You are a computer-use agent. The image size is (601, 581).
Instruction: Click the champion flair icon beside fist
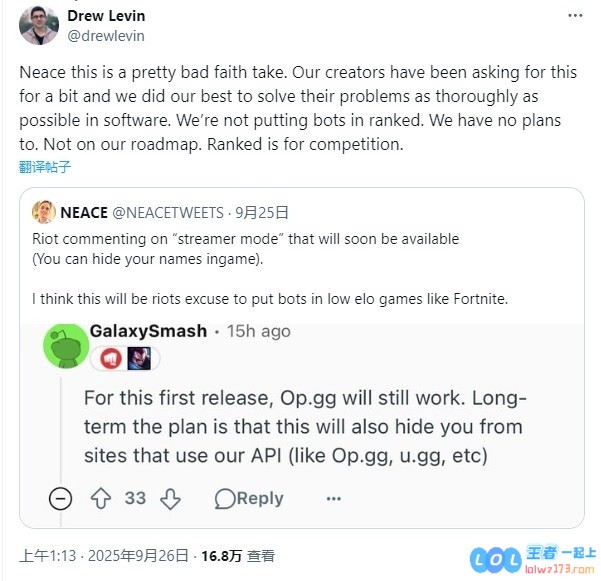137,358
